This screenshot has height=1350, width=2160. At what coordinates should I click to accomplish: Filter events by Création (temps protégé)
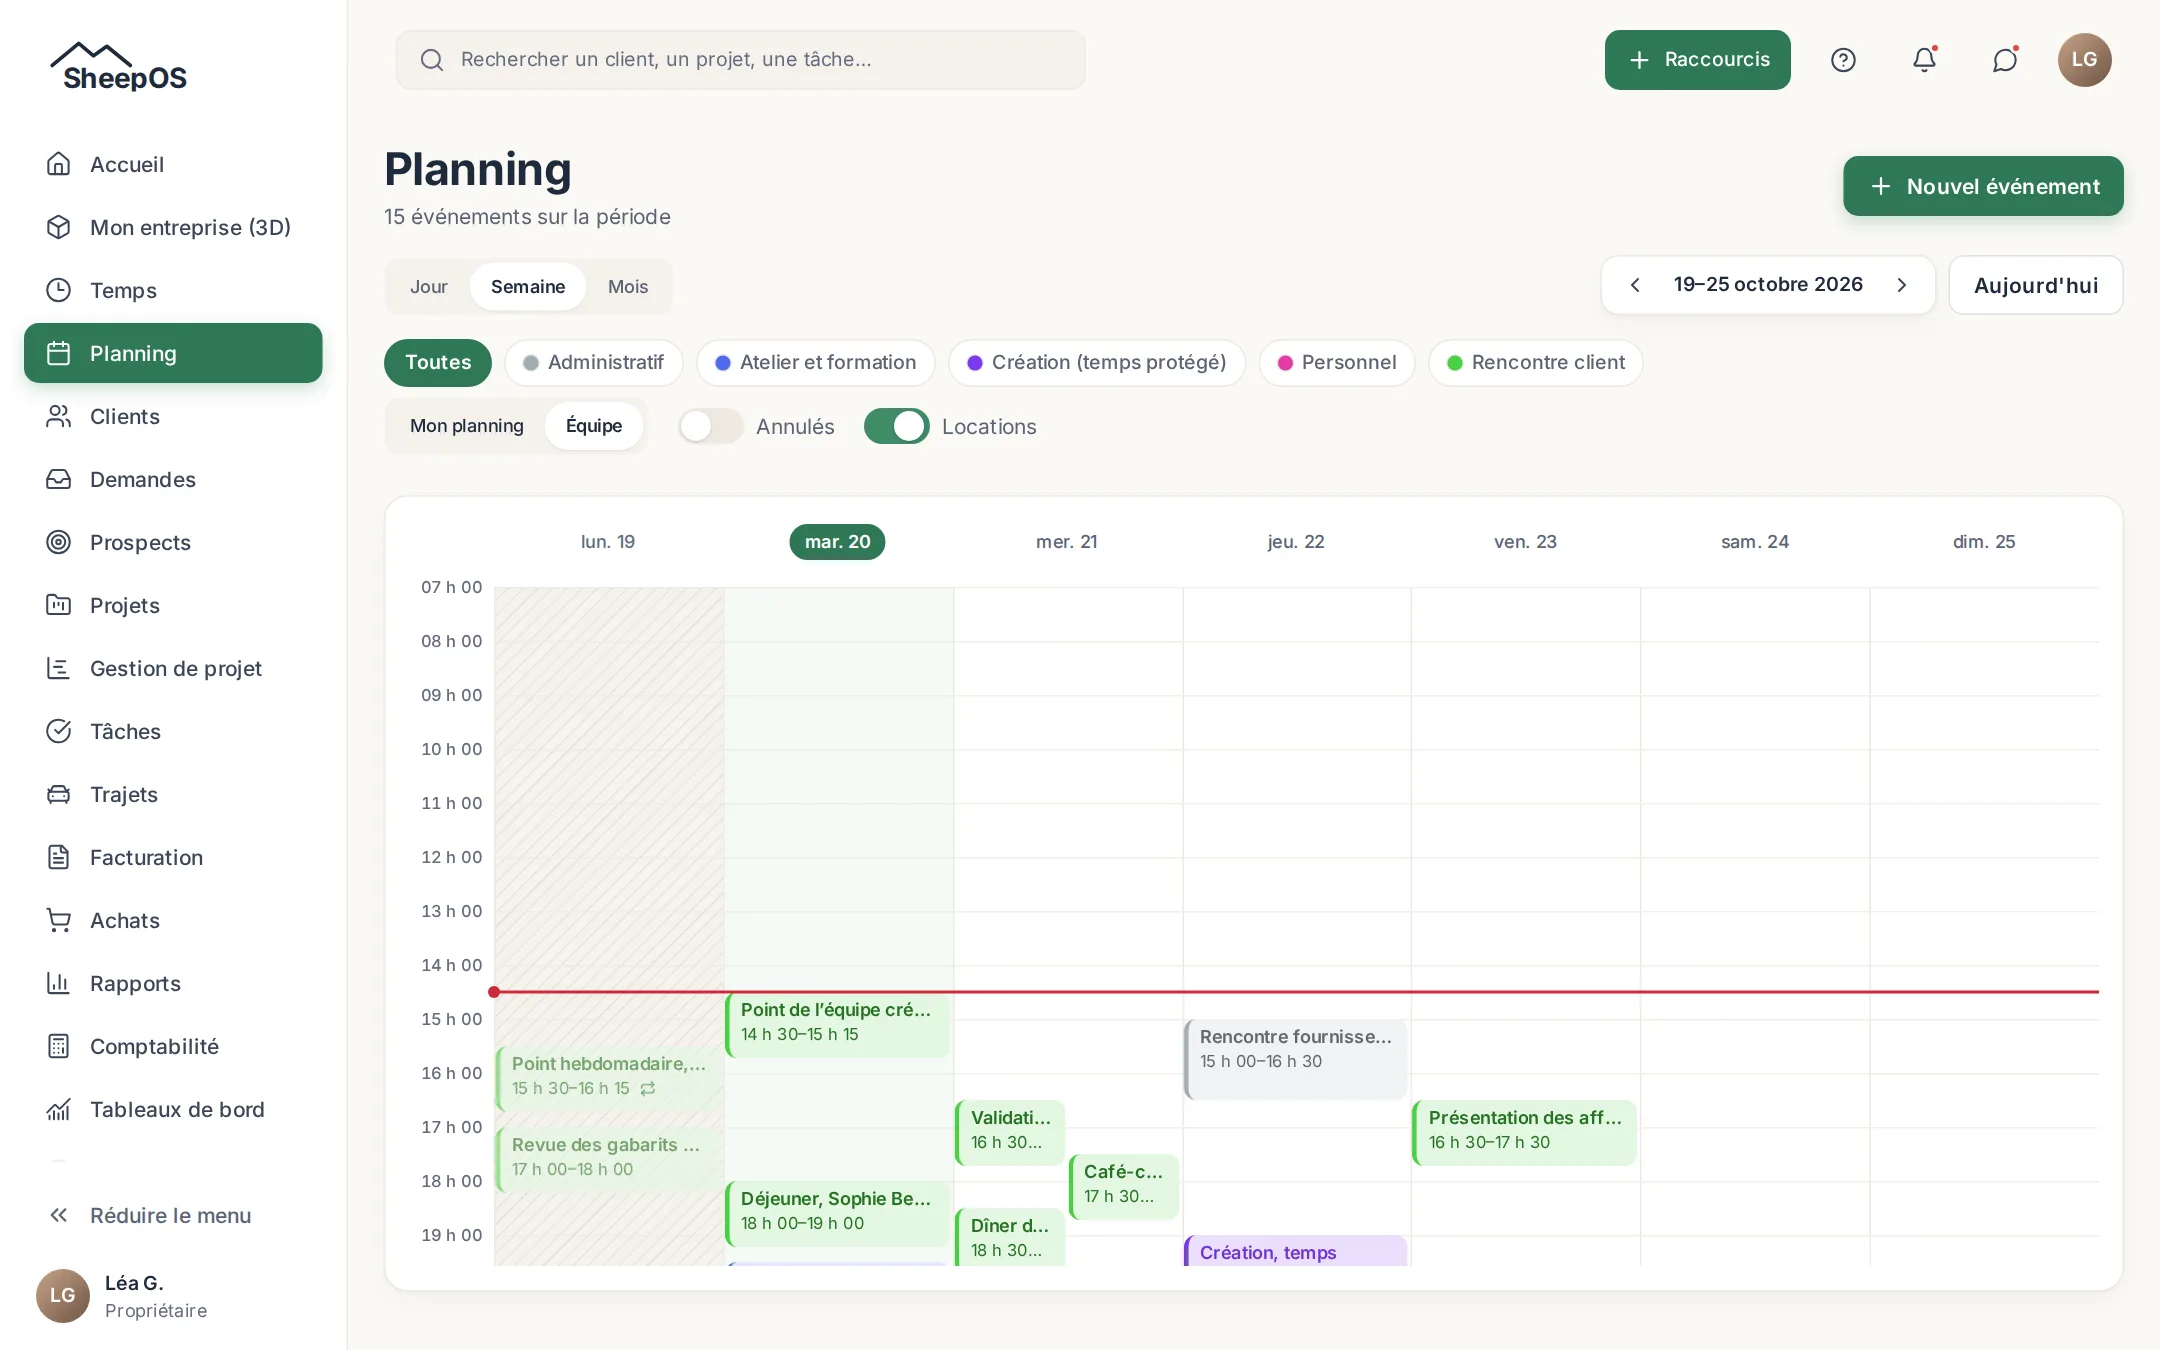point(1097,362)
